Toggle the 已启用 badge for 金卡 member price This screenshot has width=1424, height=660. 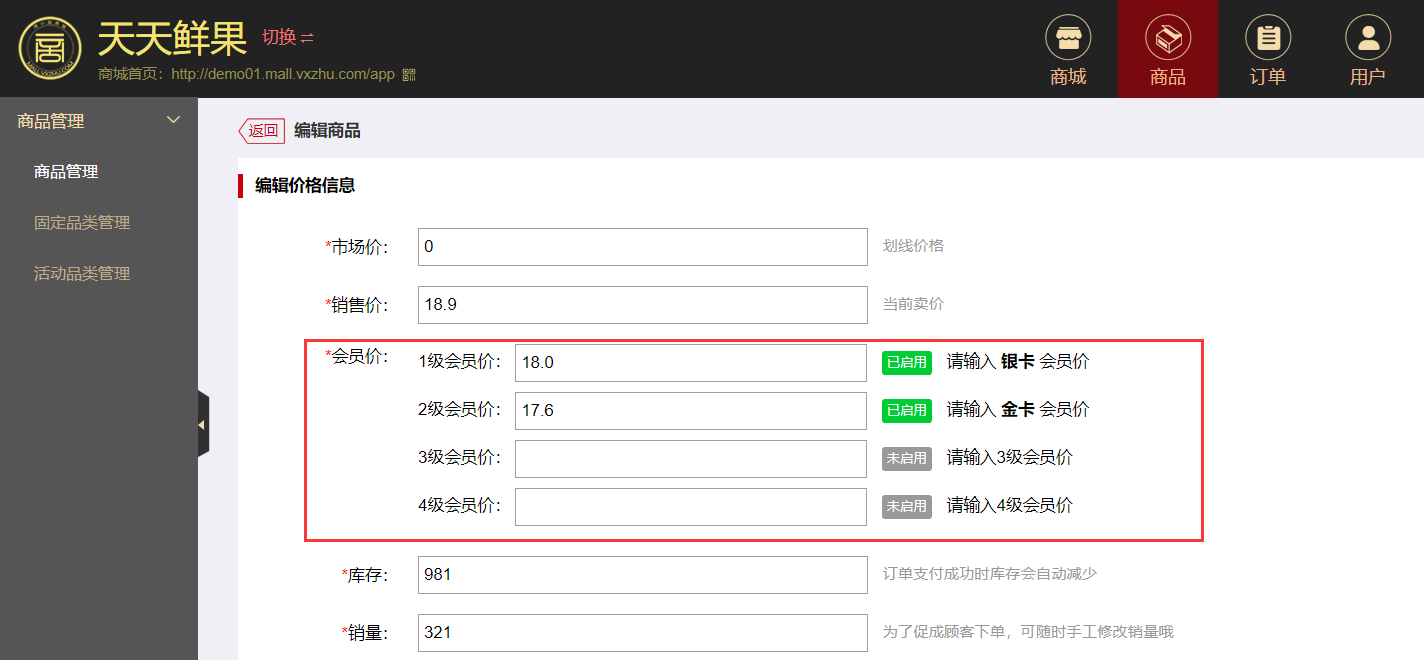tap(906, 411)
